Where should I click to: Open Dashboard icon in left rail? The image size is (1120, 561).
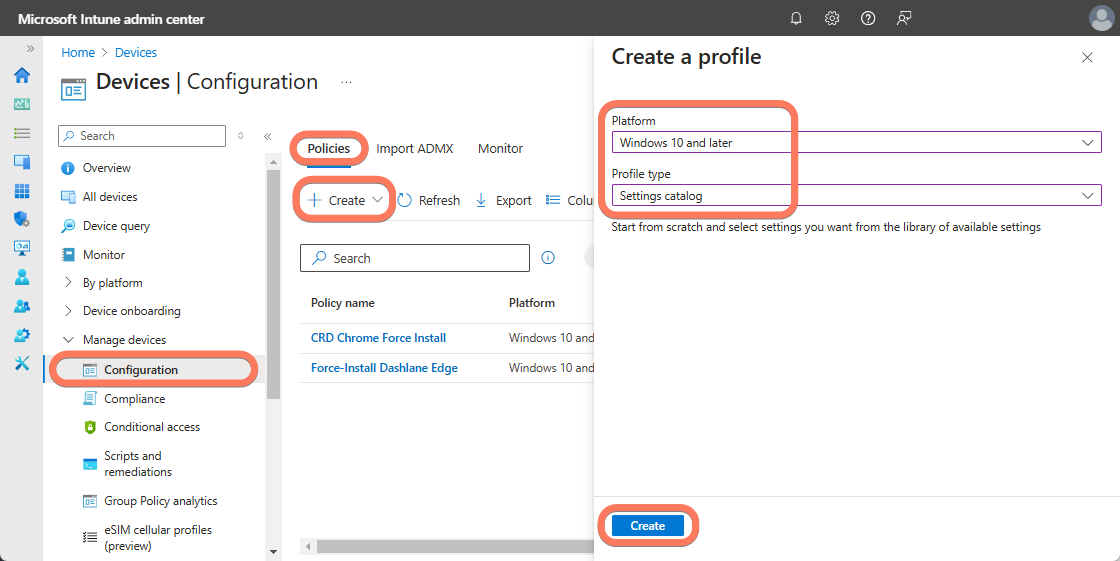tap(22, 104)
